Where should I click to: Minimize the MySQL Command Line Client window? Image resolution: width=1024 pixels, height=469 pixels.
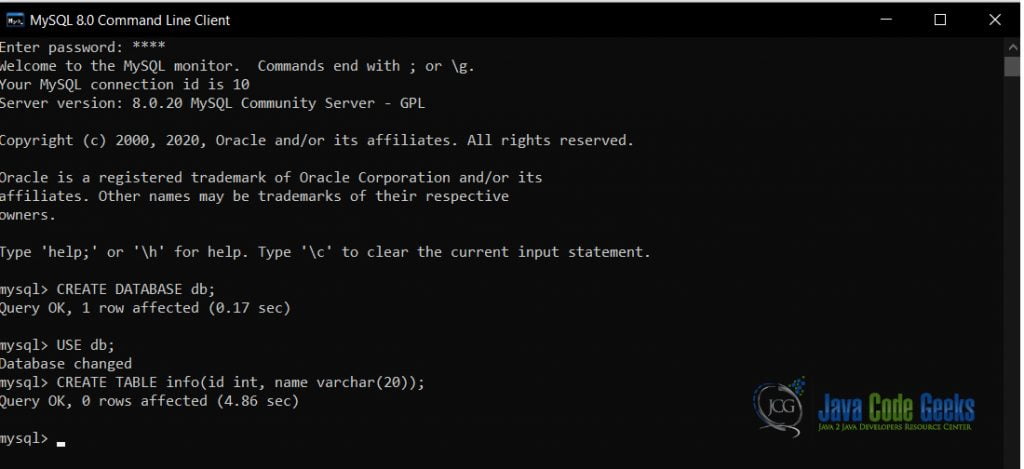pyautogui.click(x=886, y=20)
